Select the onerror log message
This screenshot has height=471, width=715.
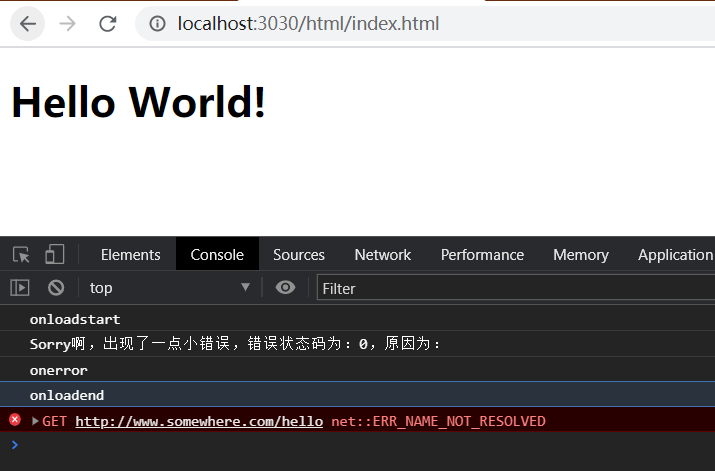pos(58,370)
